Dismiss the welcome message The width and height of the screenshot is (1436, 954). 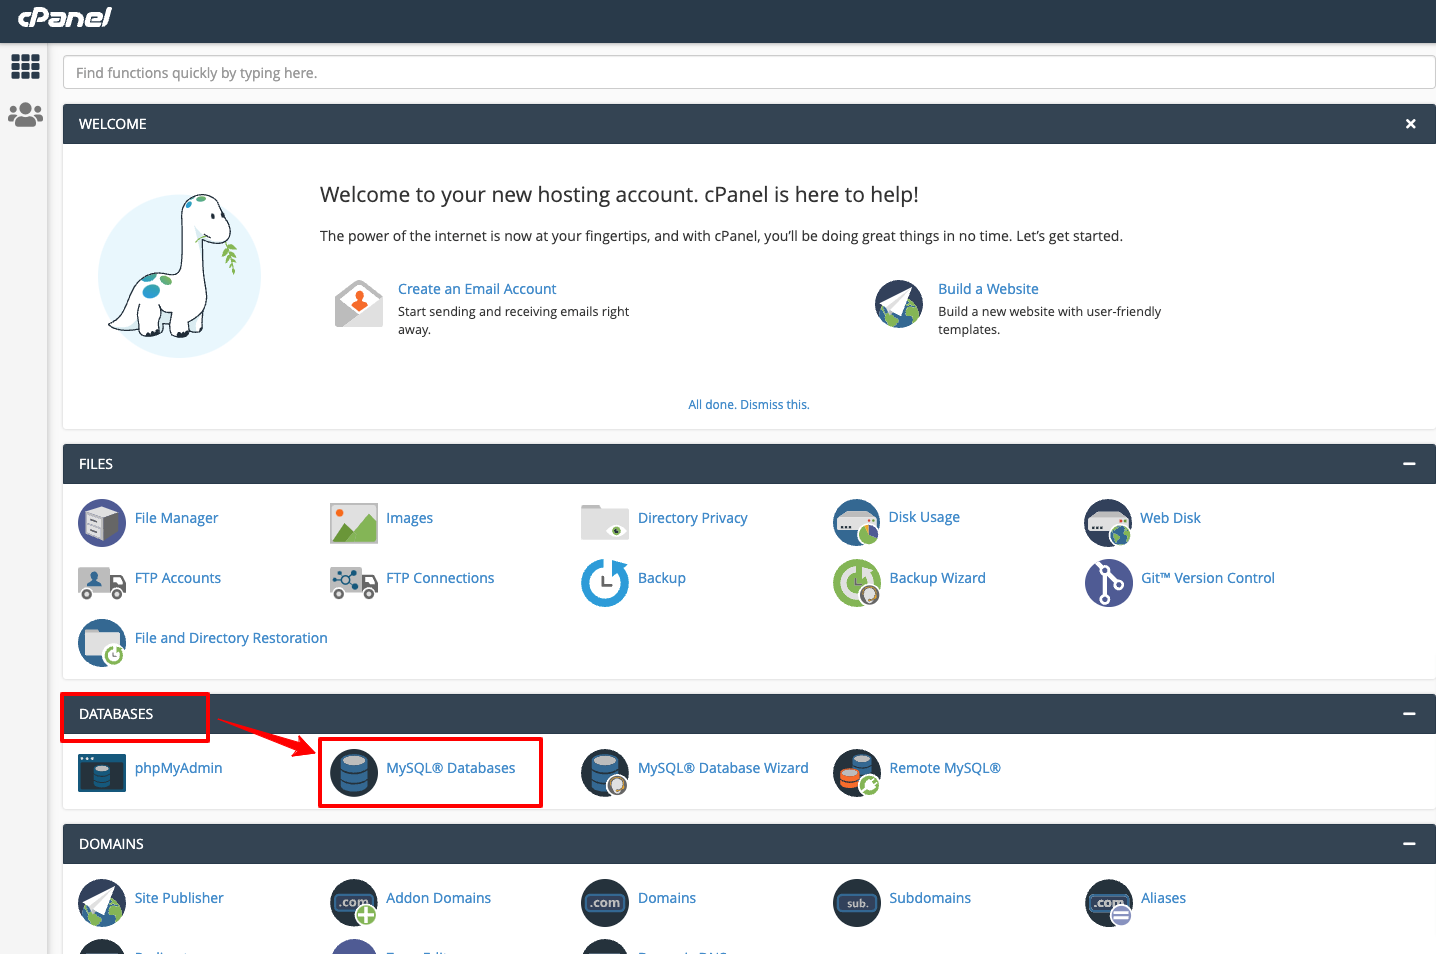coord(748,404)
